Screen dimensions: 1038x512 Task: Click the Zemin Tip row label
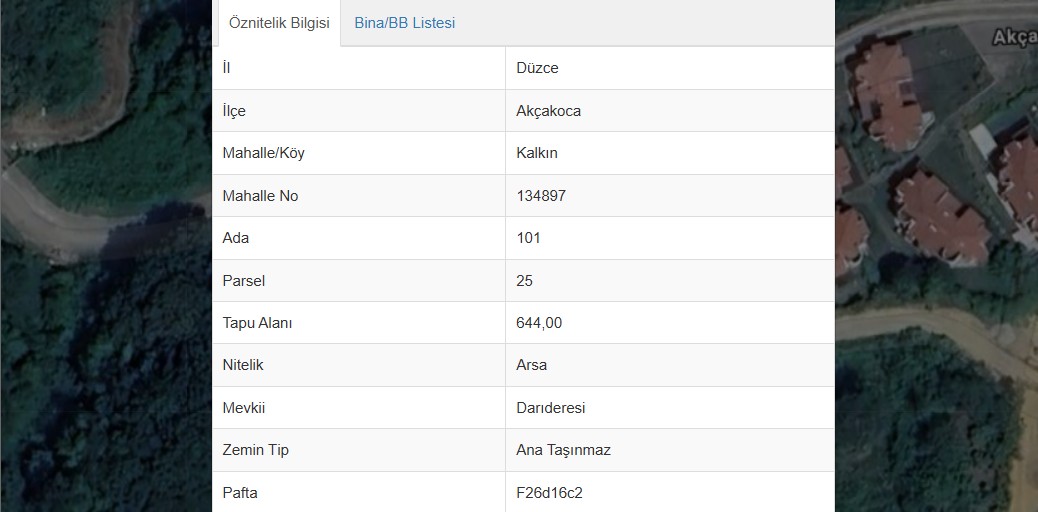point(256,450)
